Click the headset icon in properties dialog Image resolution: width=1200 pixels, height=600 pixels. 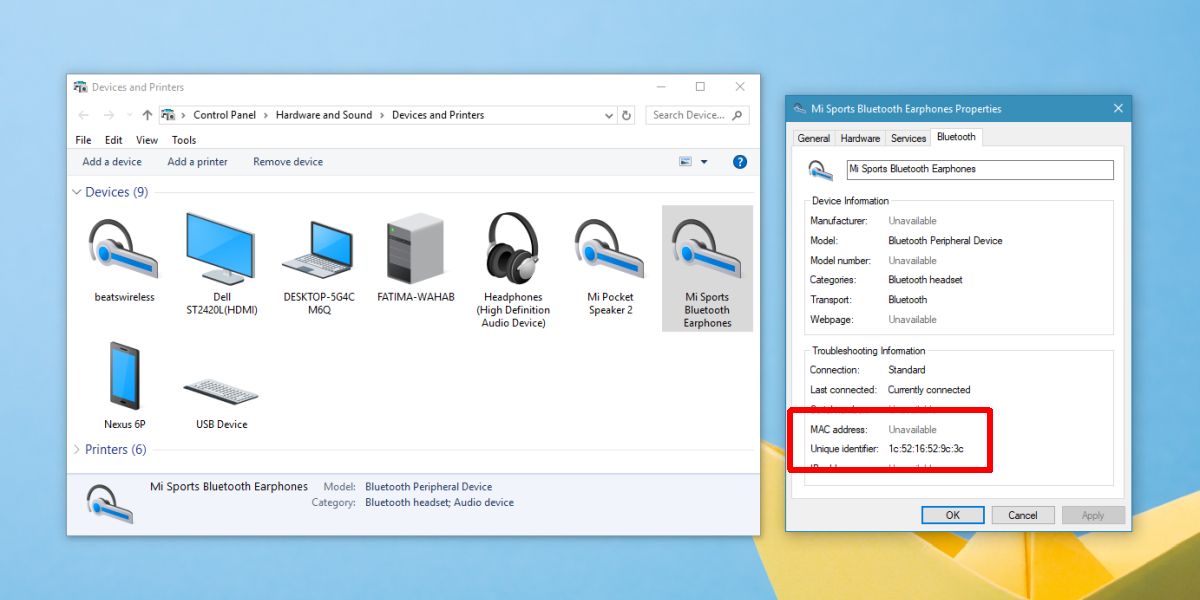click(821, 169)
